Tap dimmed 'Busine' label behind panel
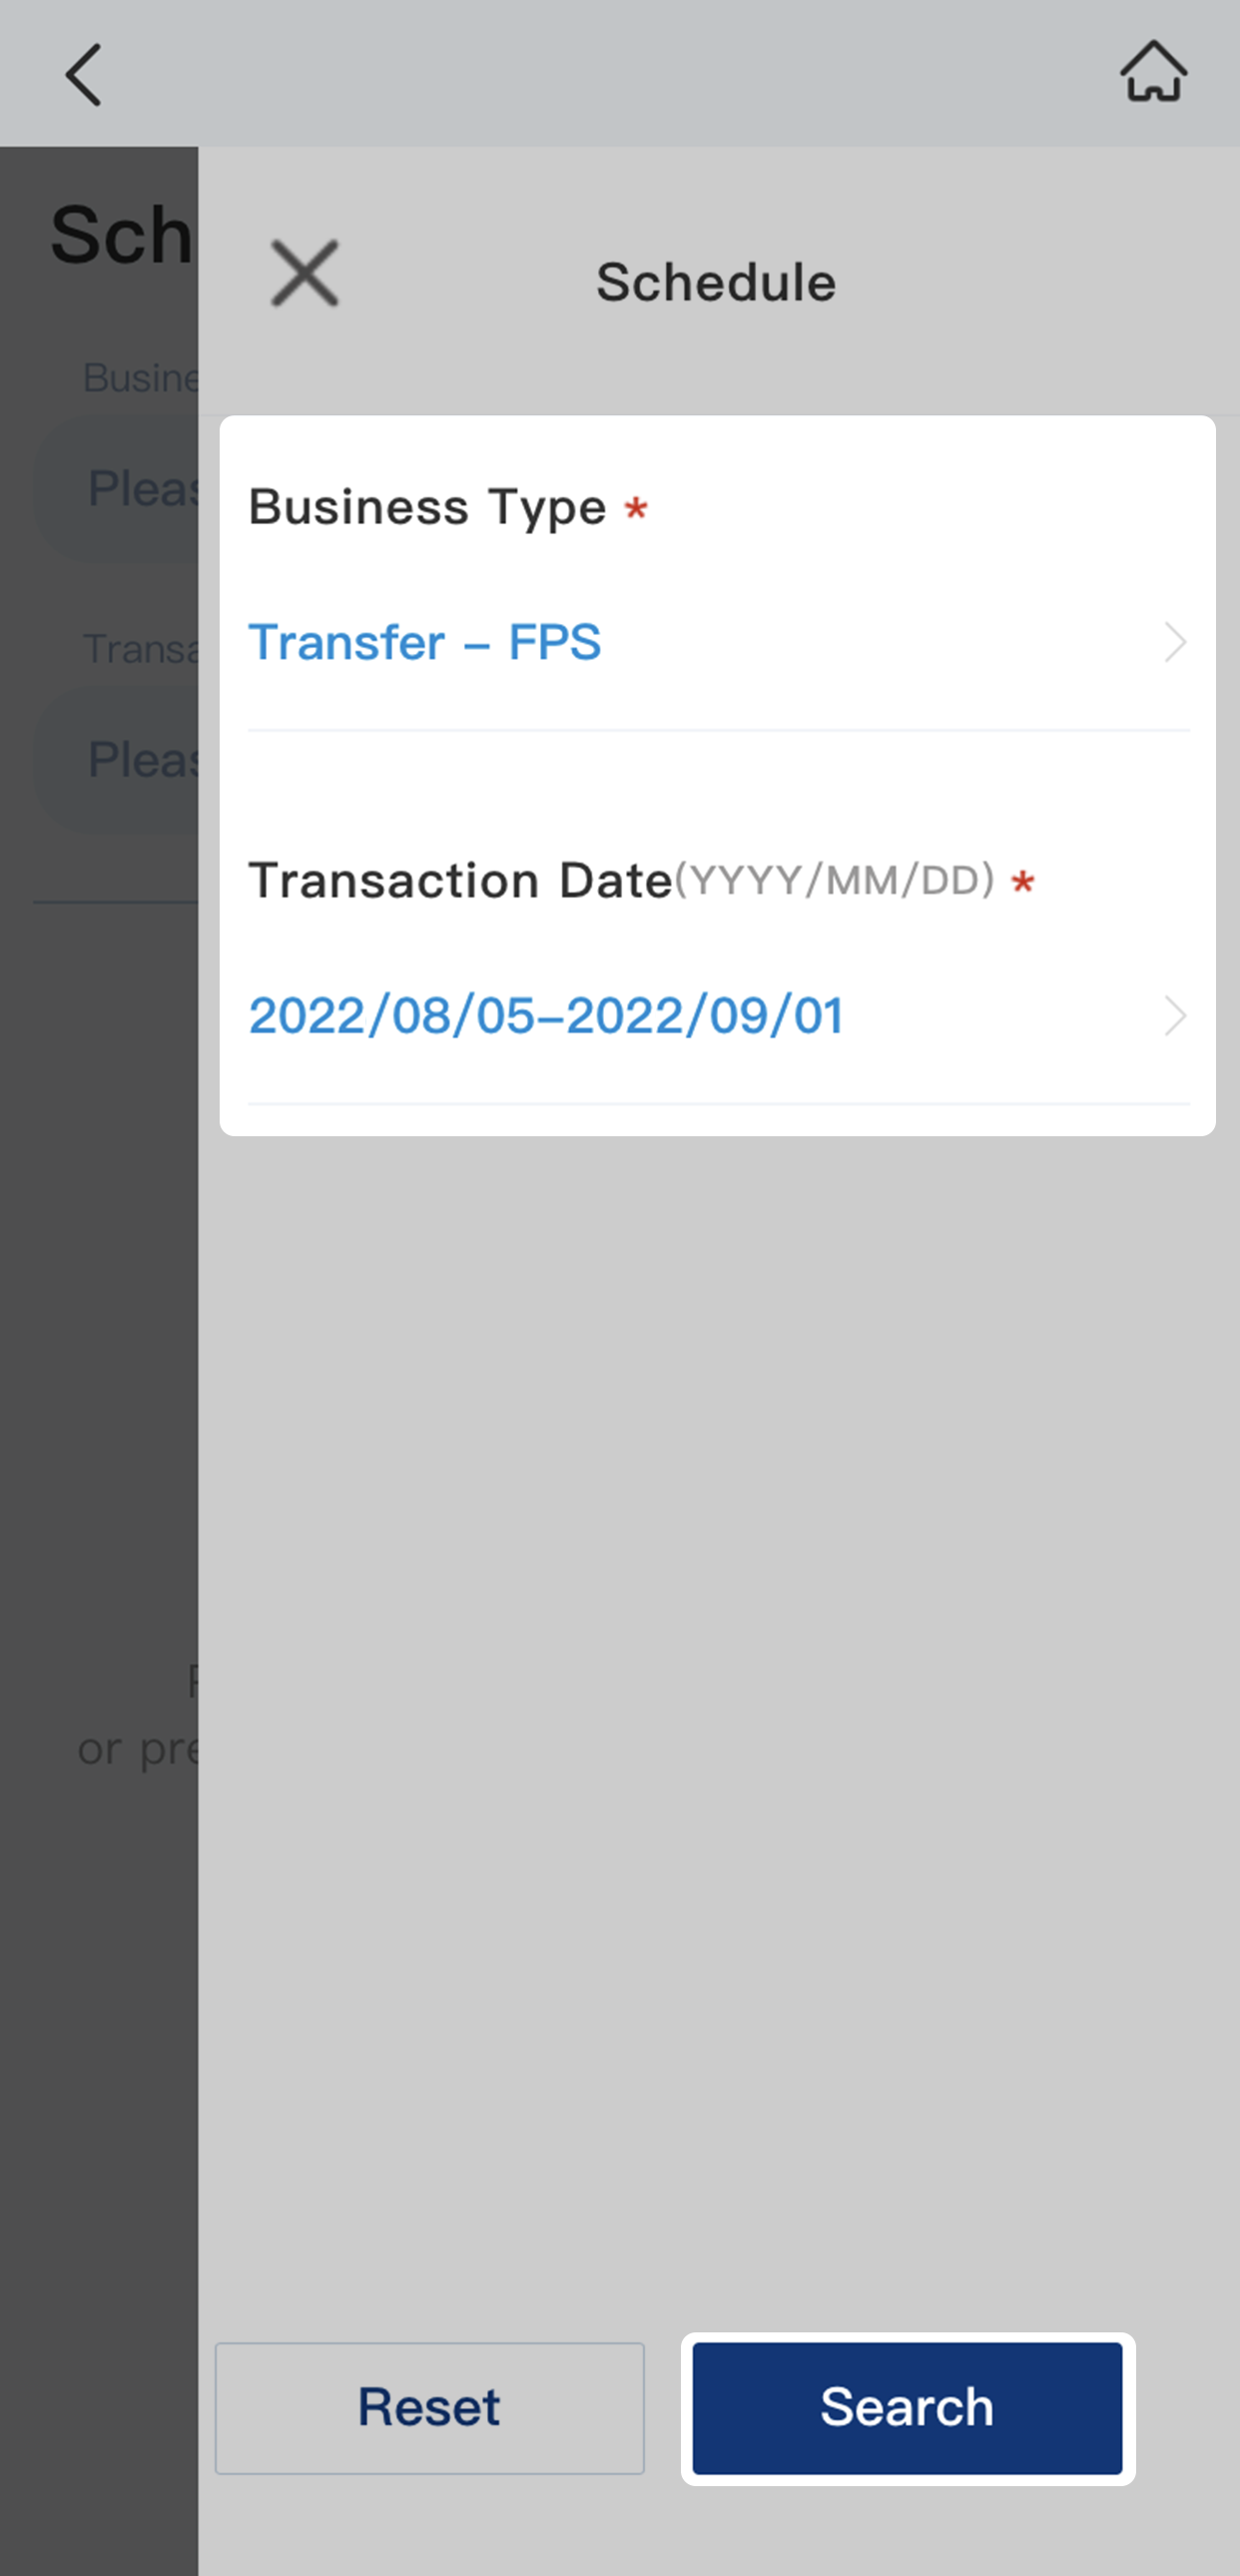 coord(140,378)
